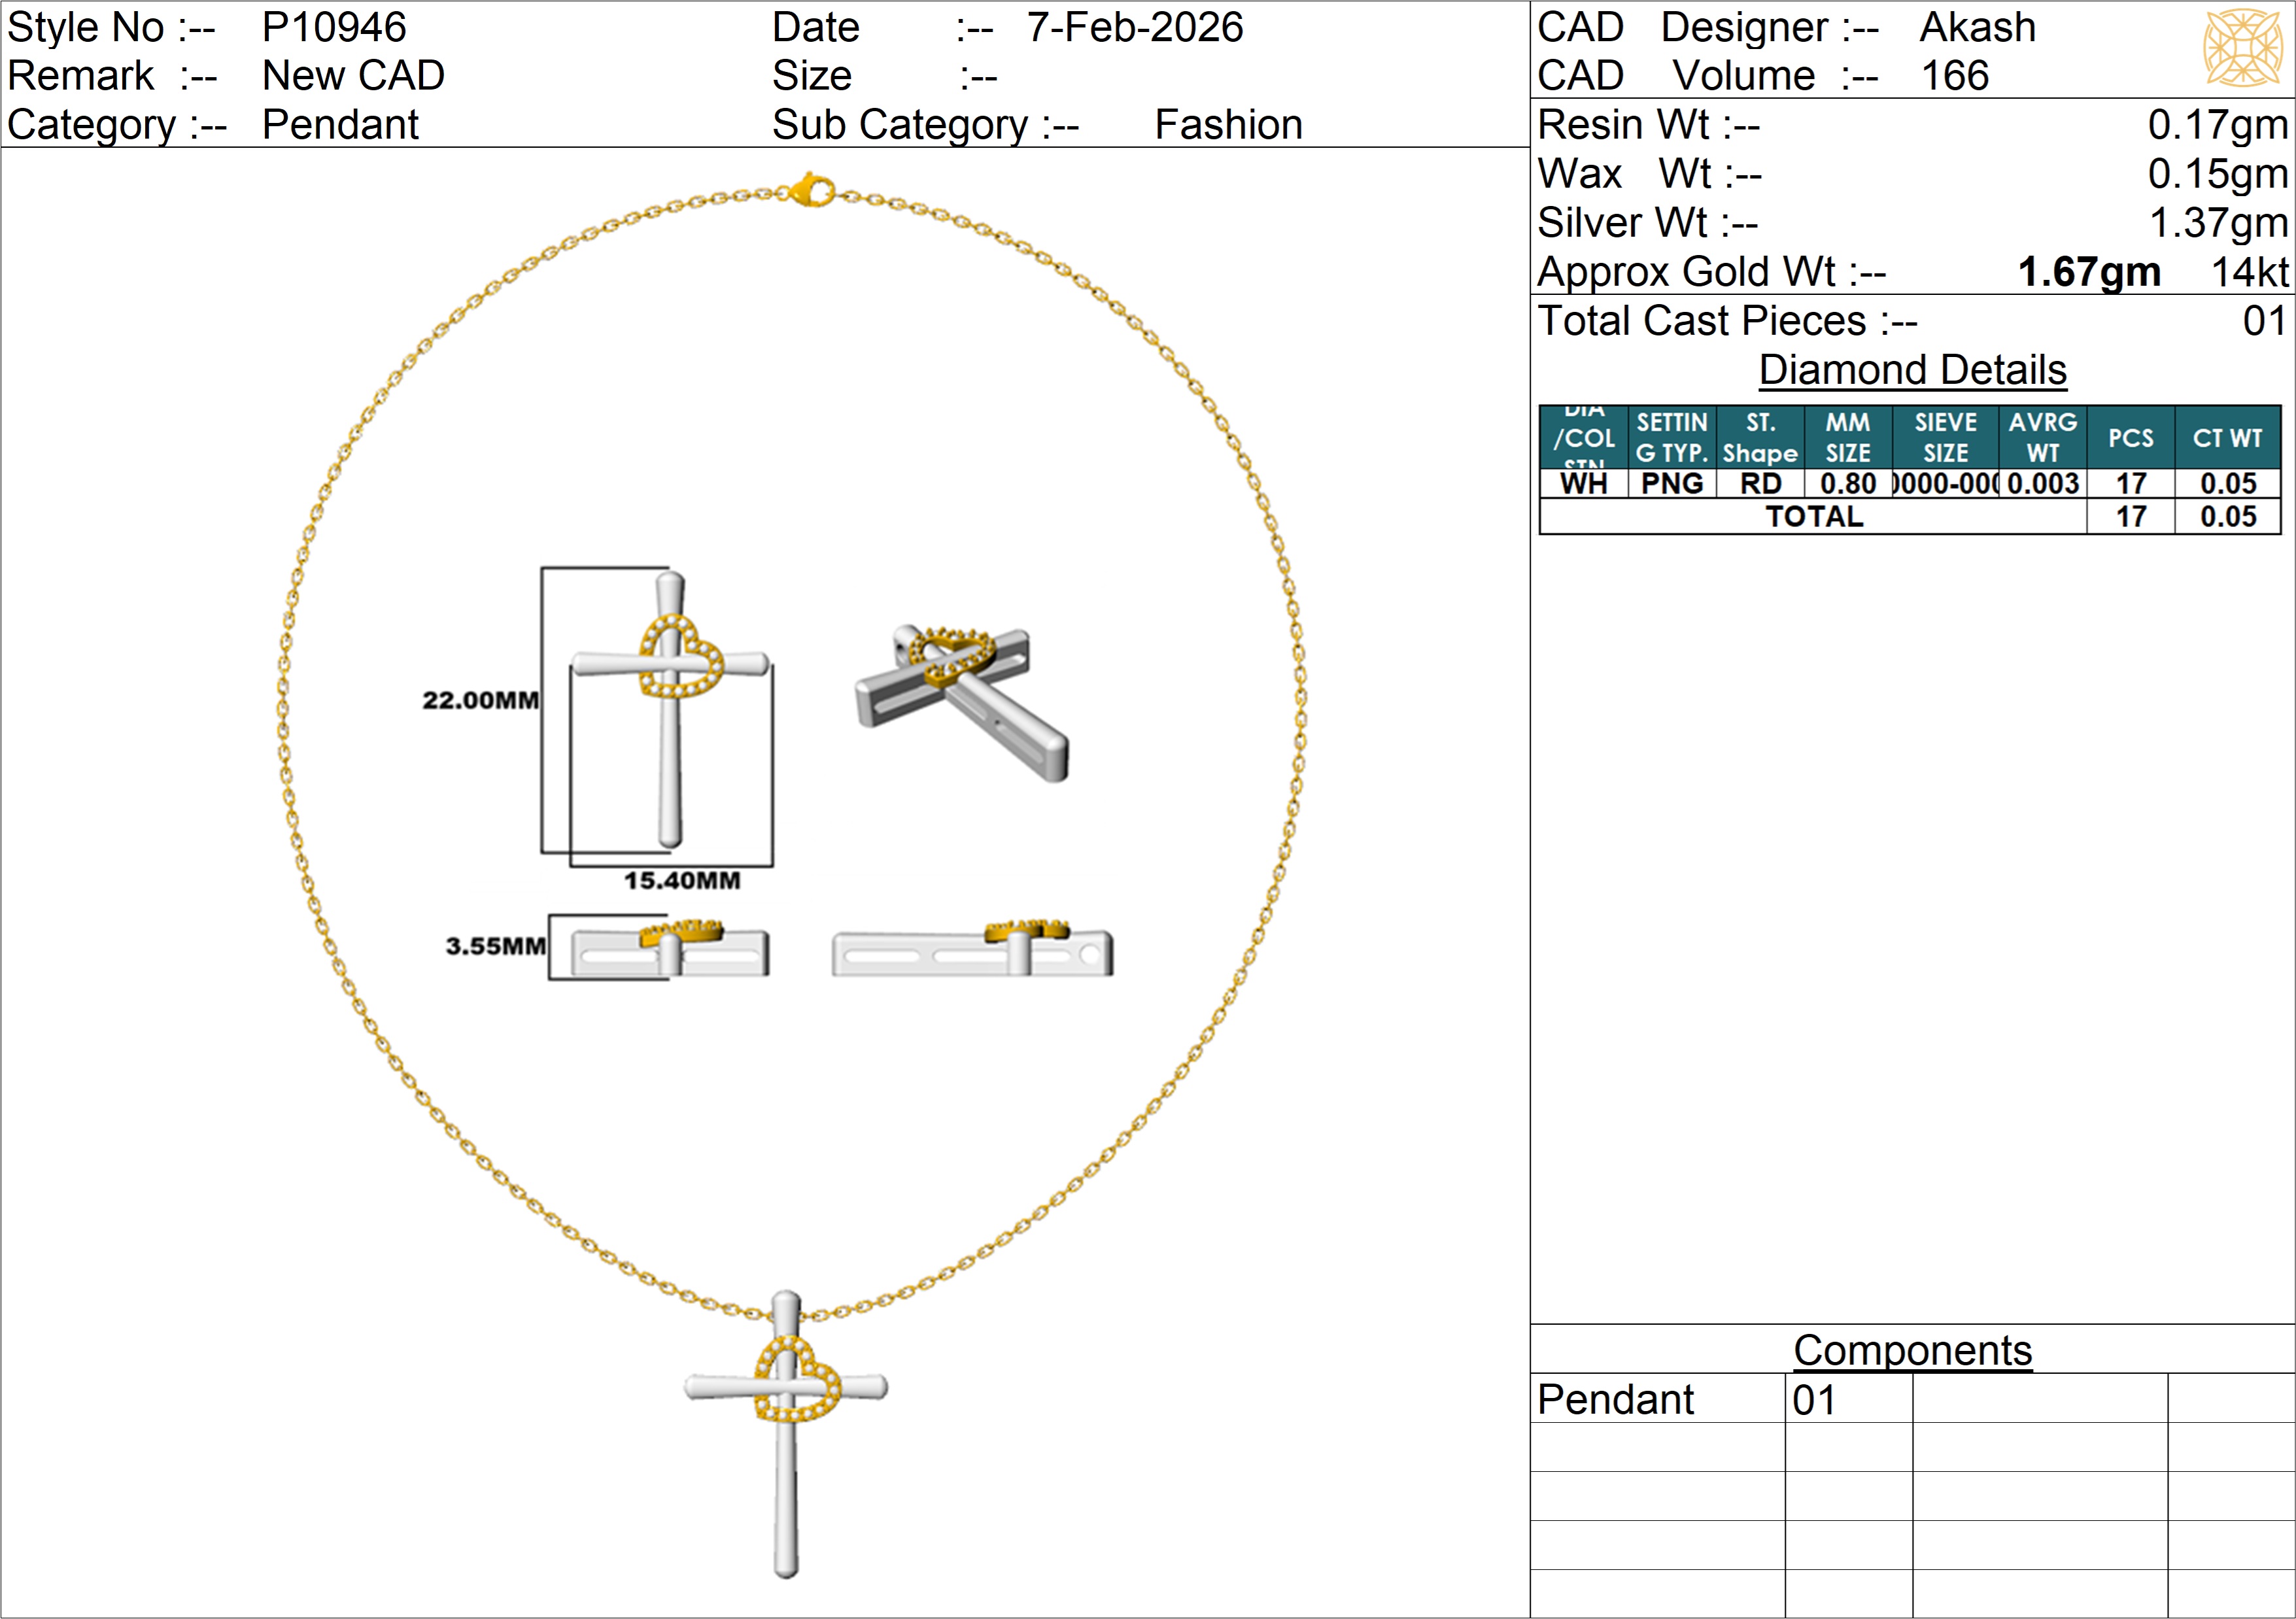
Task: Select the CT WT column header
Action: click(2227, 438)
